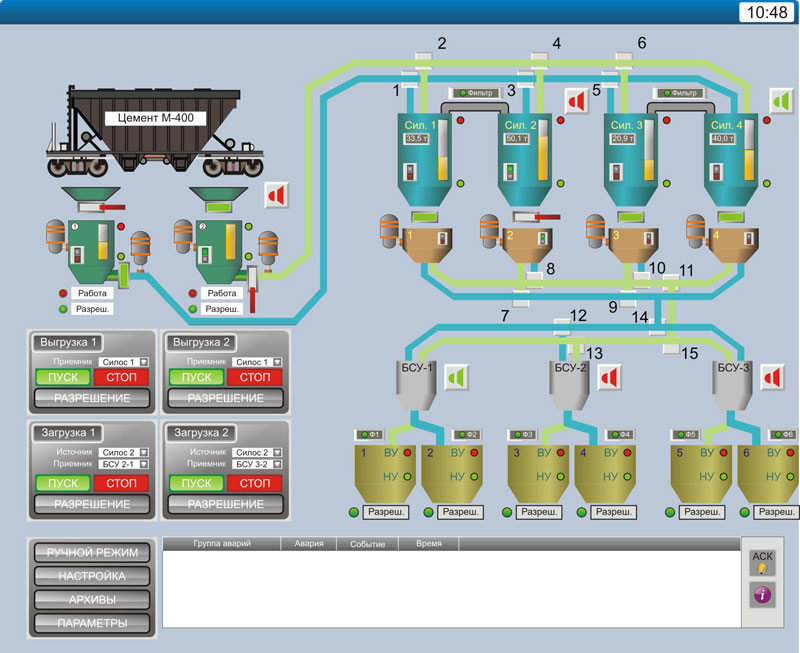Acknowledge alarms with the АСК bell button

click(762, 563)
